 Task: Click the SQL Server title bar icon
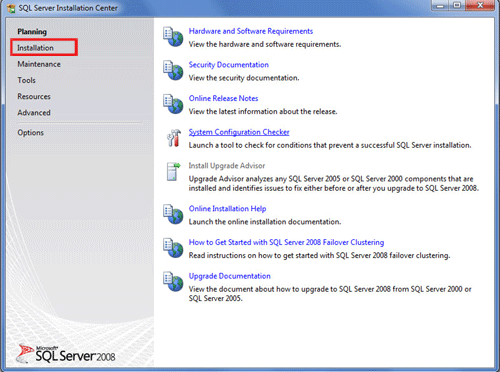coord(11,8)
